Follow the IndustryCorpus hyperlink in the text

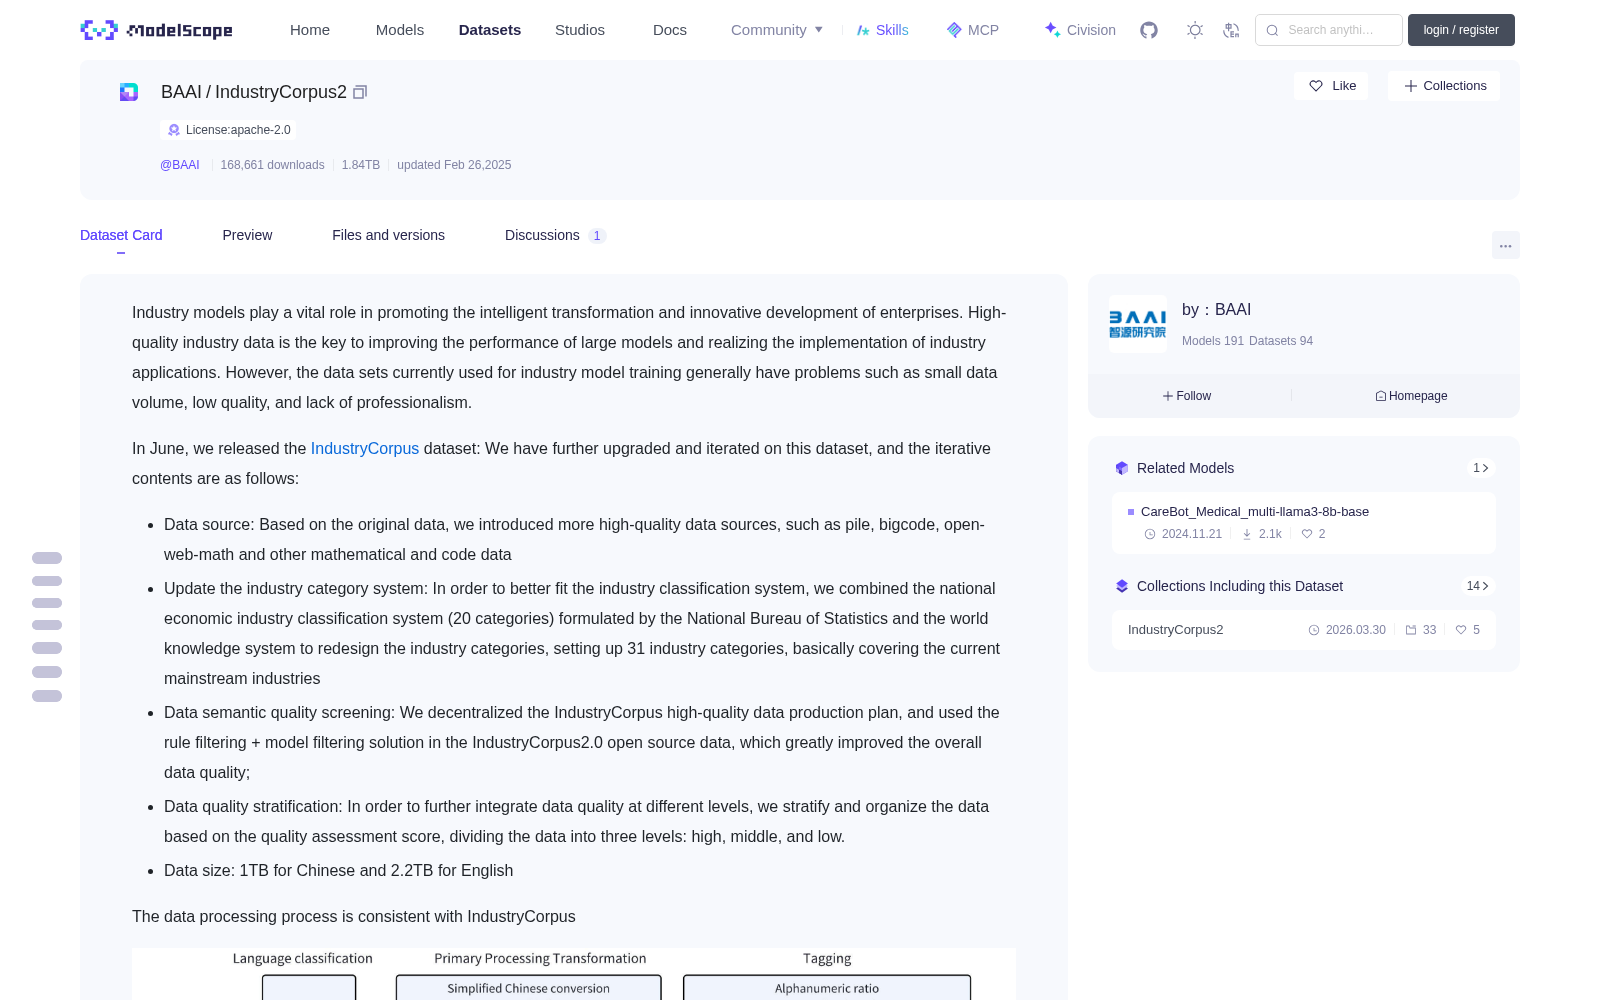click(x=365, y=448)
